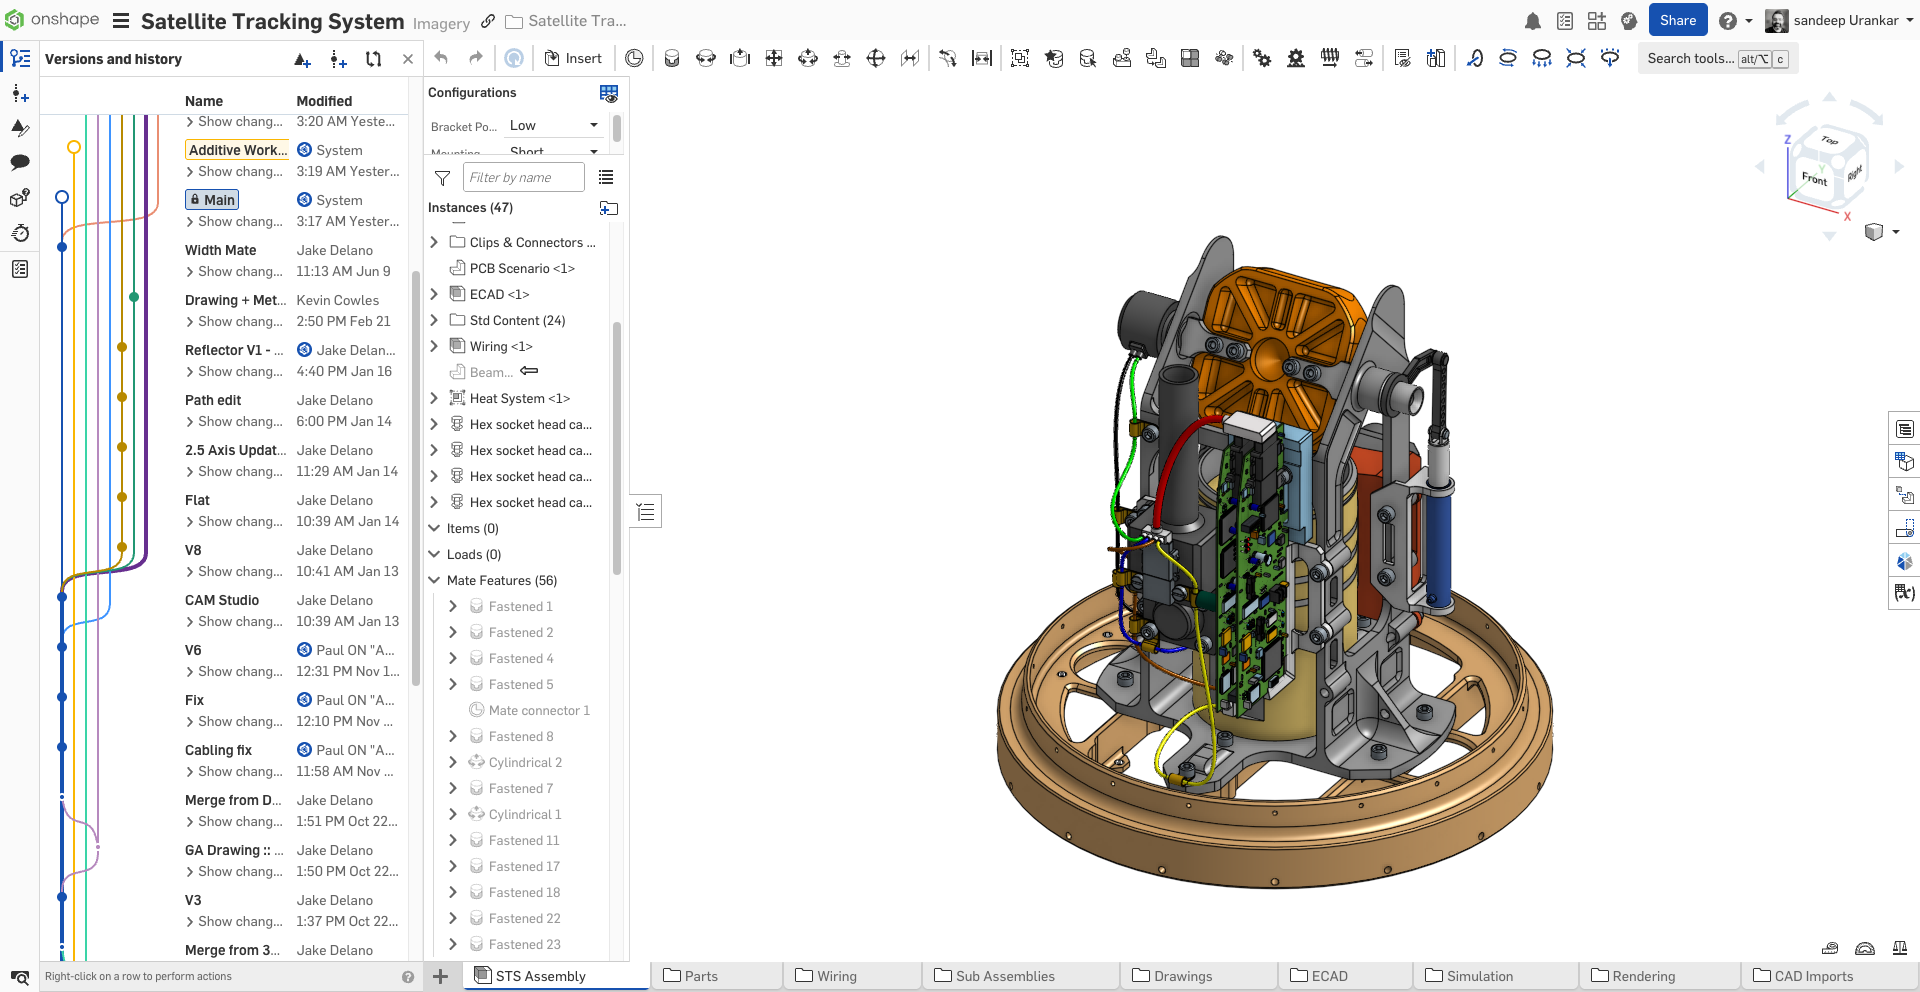The width and height of the screenshot is (1920, 992).
Task: Switch to the Parts tab
Action: click(715, 976)
